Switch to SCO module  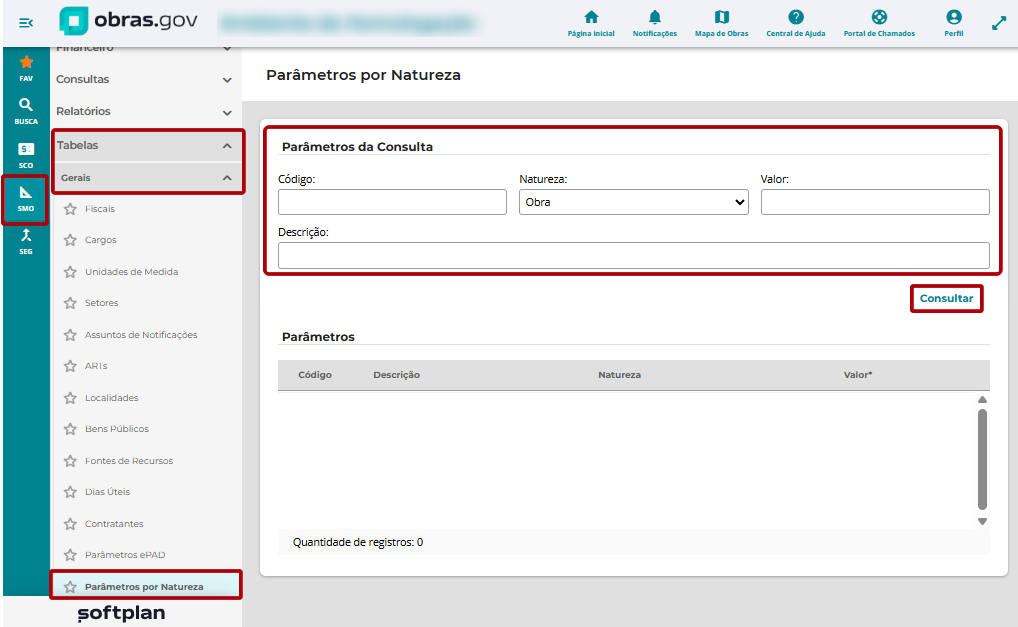pyautogui.click(x=26, y=155)
